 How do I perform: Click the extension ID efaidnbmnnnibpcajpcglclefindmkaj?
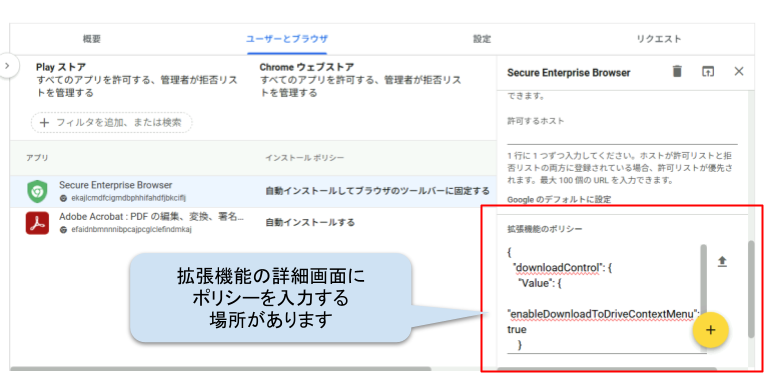(x=131, y=230)
